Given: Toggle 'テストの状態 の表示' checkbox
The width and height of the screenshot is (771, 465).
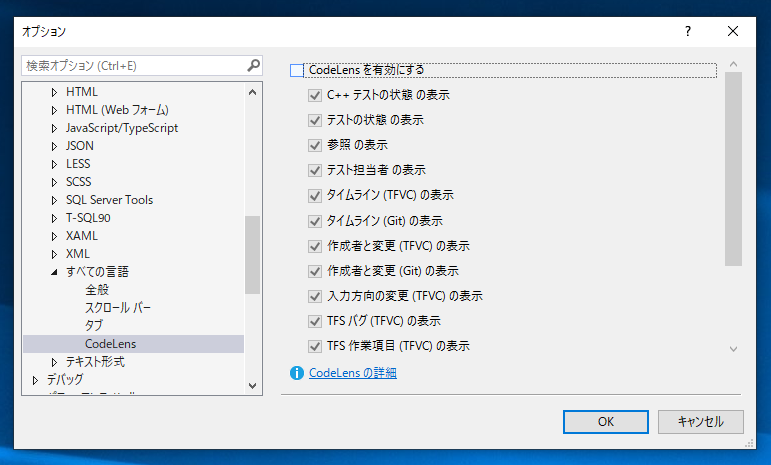Looking at the screenshot, I should [x=315, y=120].
